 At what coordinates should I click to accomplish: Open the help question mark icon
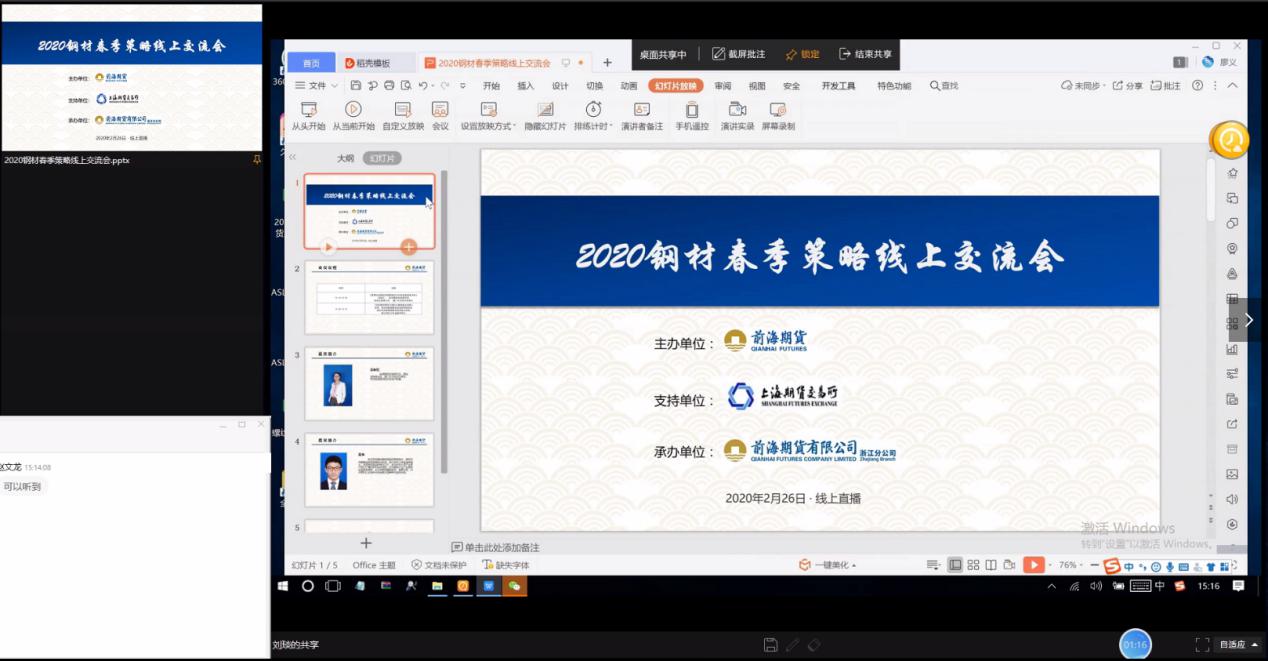tap(1197, 86)
